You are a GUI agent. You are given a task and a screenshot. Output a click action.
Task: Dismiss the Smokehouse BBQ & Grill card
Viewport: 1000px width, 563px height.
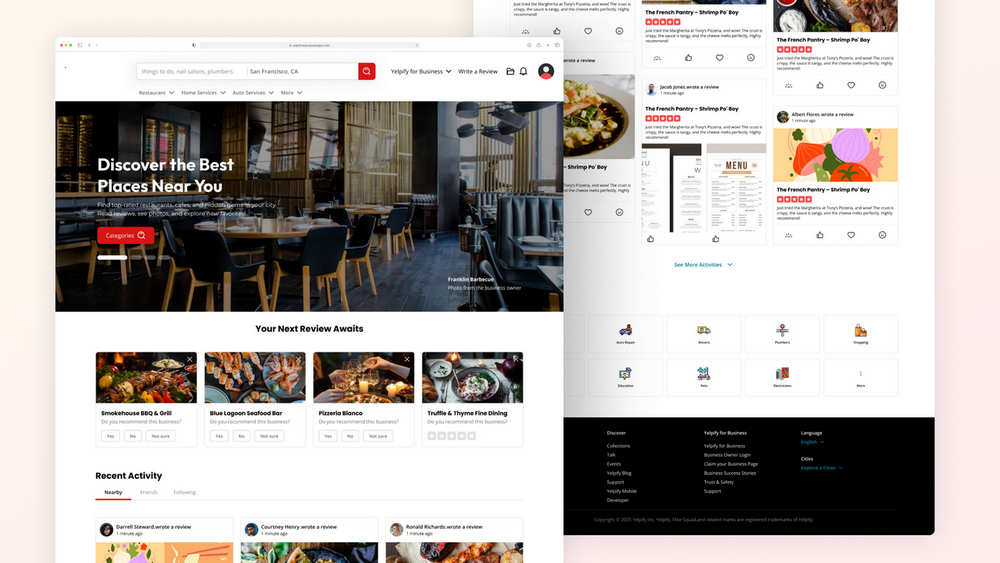(x=189, y=360)
